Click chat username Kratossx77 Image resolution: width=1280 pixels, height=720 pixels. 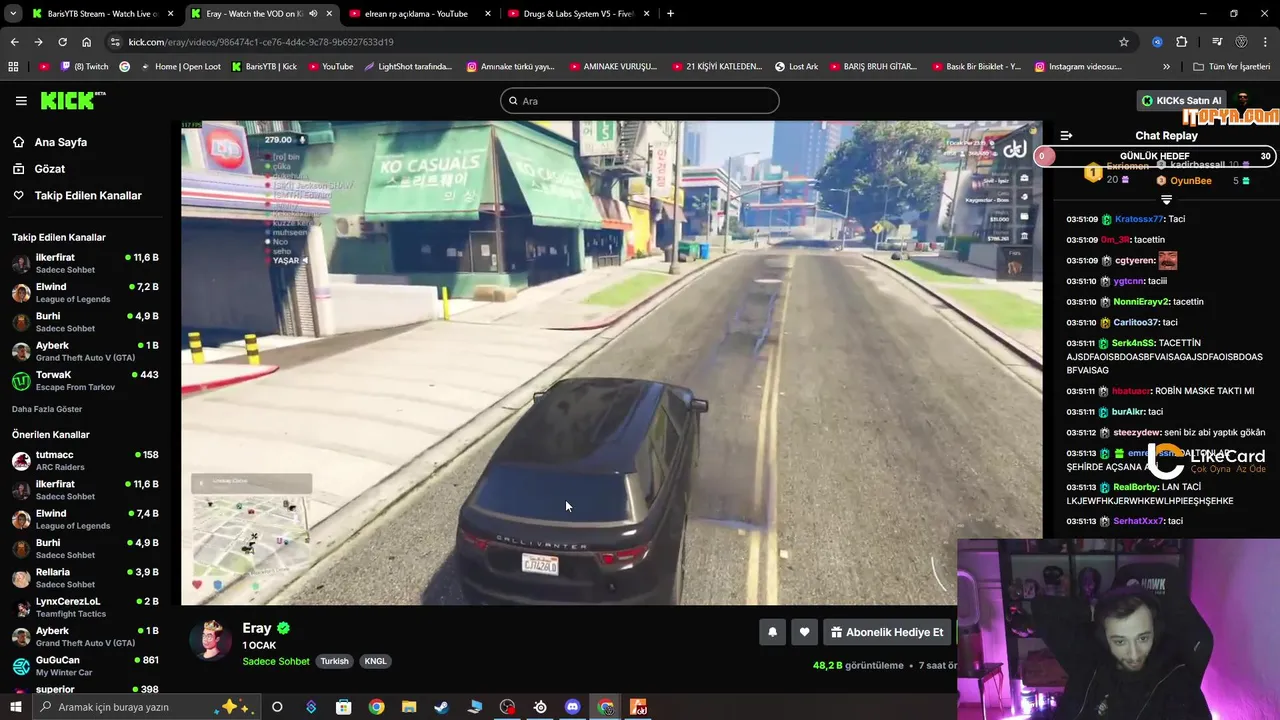[x=1140, y=219]
